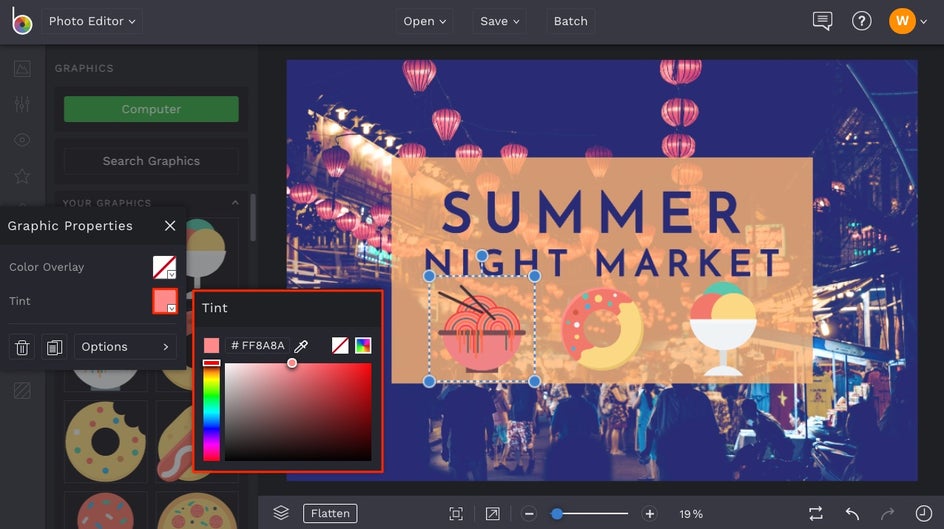The height and width of the screenshot is (529, 944).
Task: Click the green Computer button
Action: [x=151, y=109]
